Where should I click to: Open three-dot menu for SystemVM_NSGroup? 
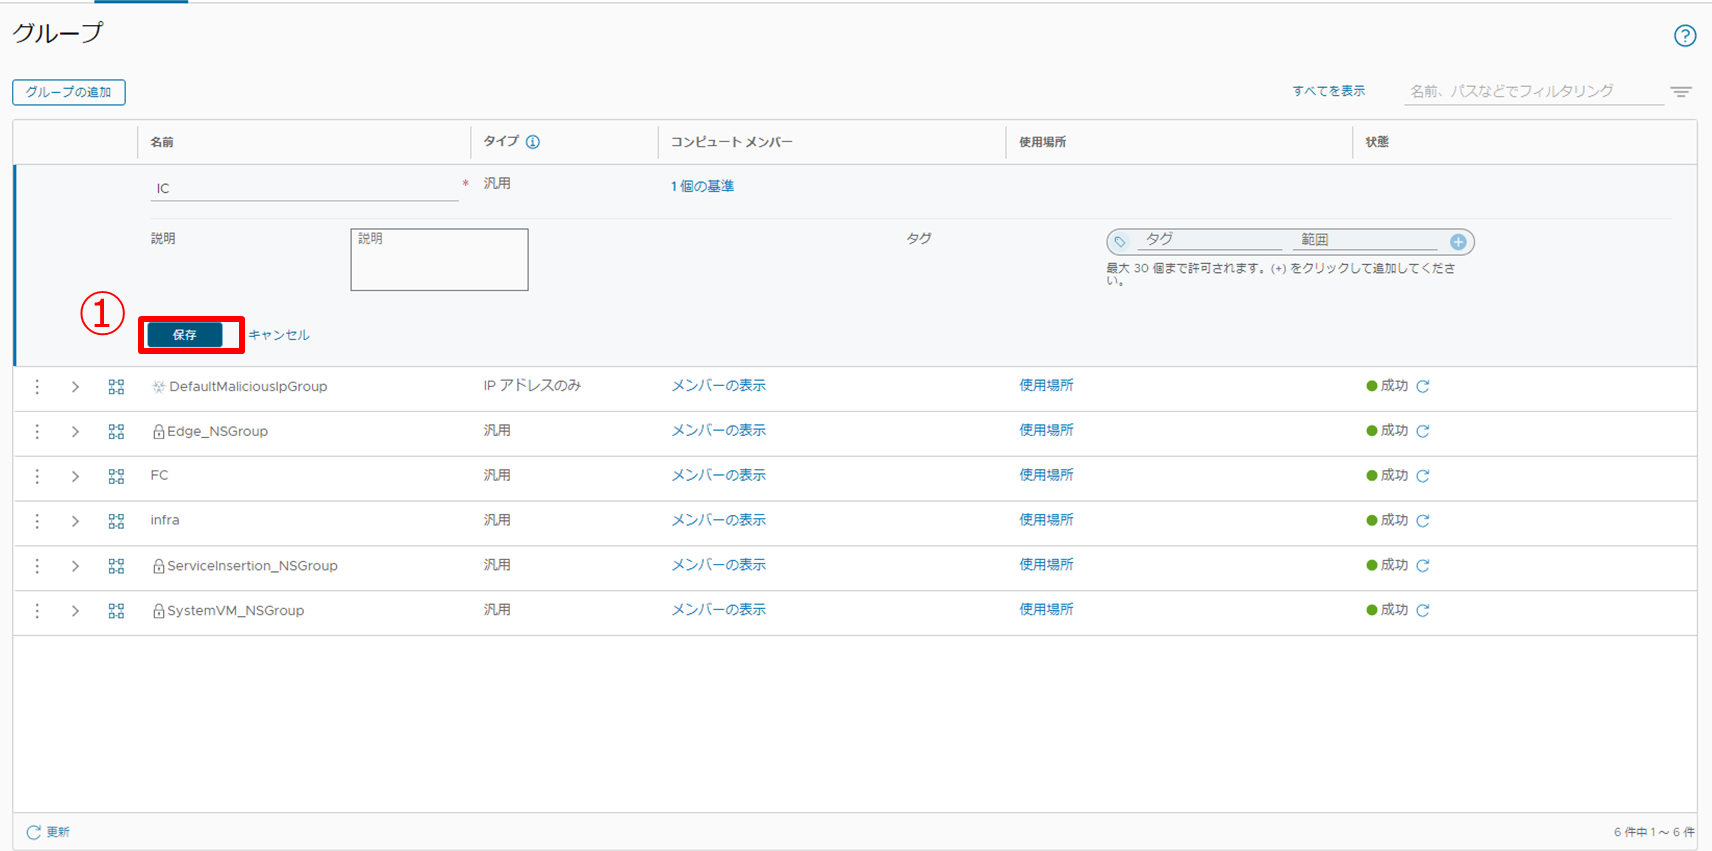tap(37, 611)
